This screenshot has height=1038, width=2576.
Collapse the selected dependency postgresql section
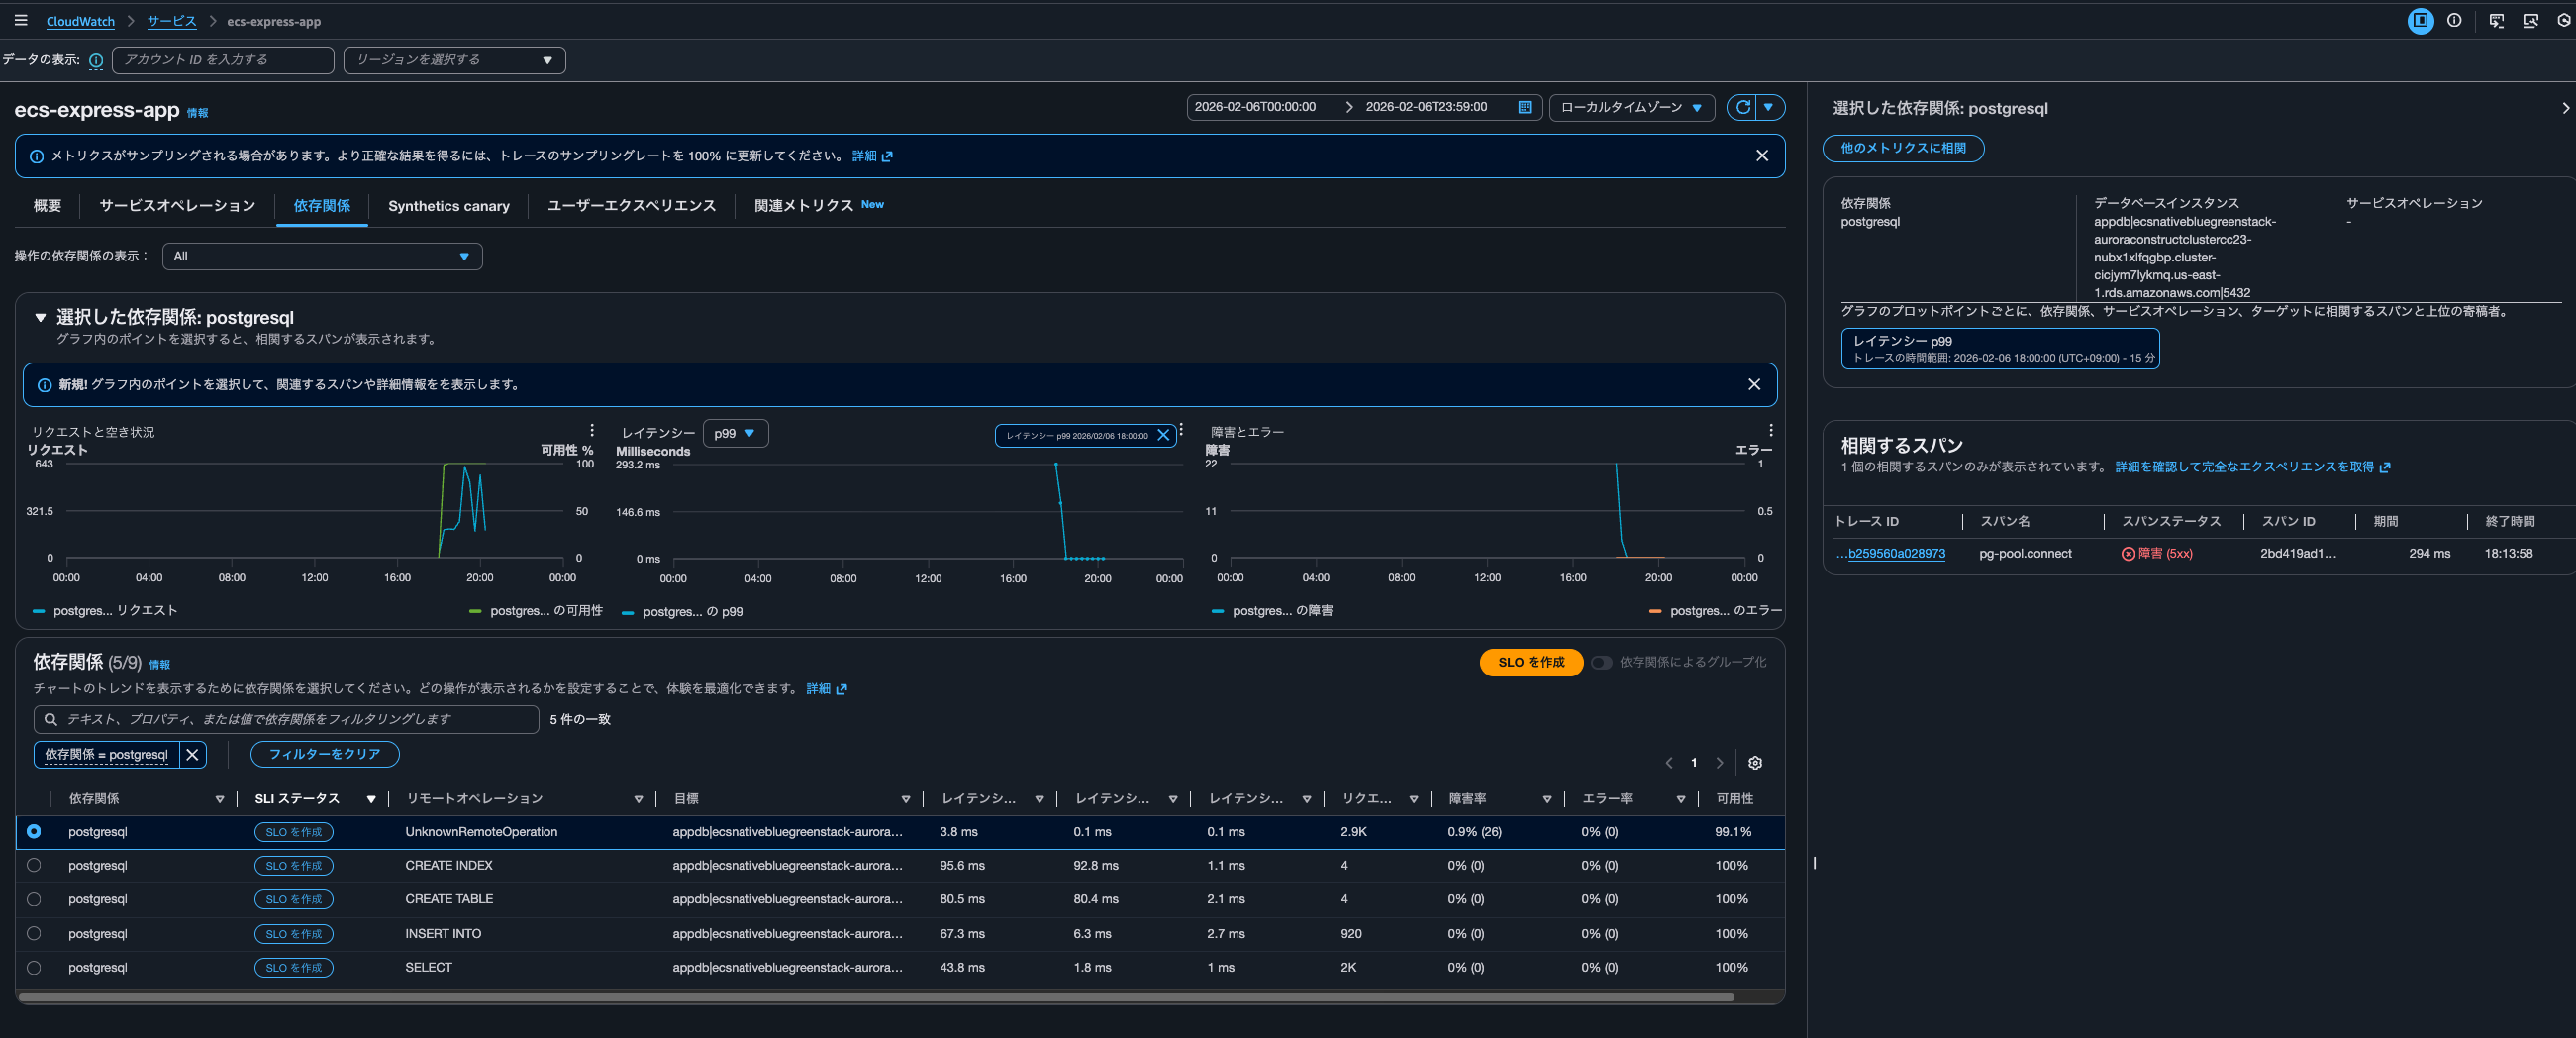click(x=40, y=317)
